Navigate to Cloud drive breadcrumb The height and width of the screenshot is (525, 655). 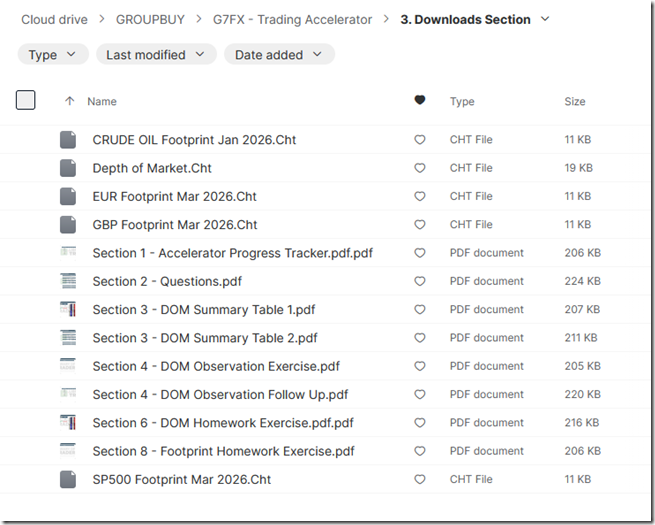(x=54, y=20)
